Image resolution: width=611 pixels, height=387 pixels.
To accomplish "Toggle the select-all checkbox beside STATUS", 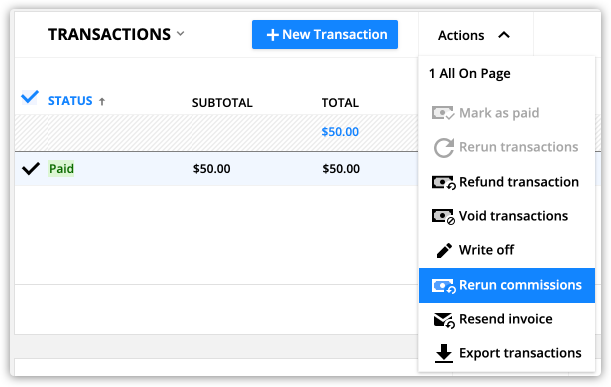I will pos(30,97).
